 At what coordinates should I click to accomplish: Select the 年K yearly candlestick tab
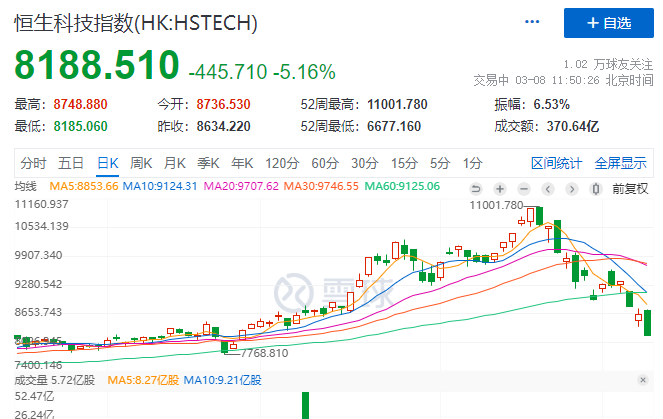pos(242,163)
